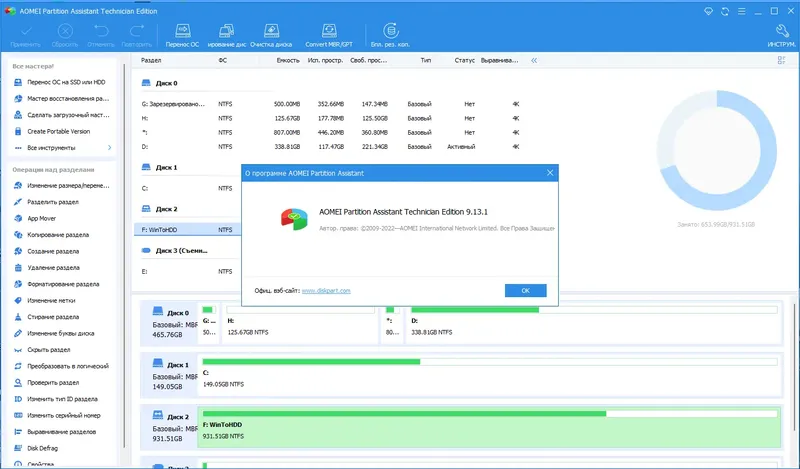Select C: 149.05GB NTFS block in disk map
The image size is (800, 469).
pos(489,374)
